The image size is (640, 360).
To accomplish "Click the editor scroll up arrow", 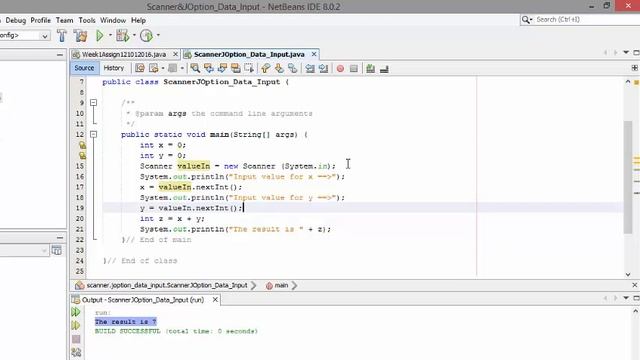I will 628,82.
